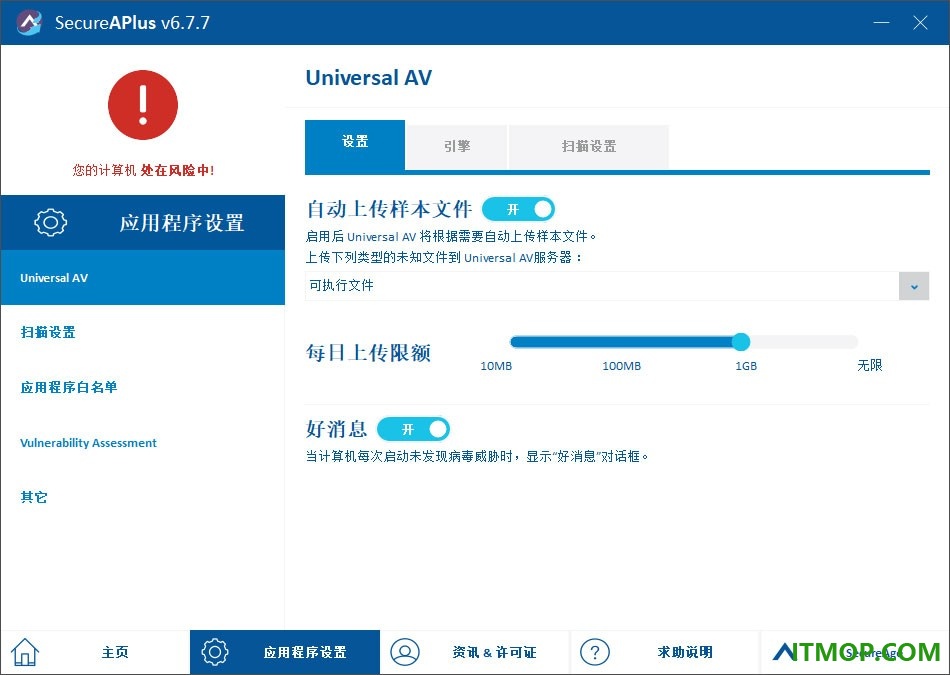Click the user profile icon in bottom bar
The height and width of the screenshot is (675, 950).
[405, 652]
